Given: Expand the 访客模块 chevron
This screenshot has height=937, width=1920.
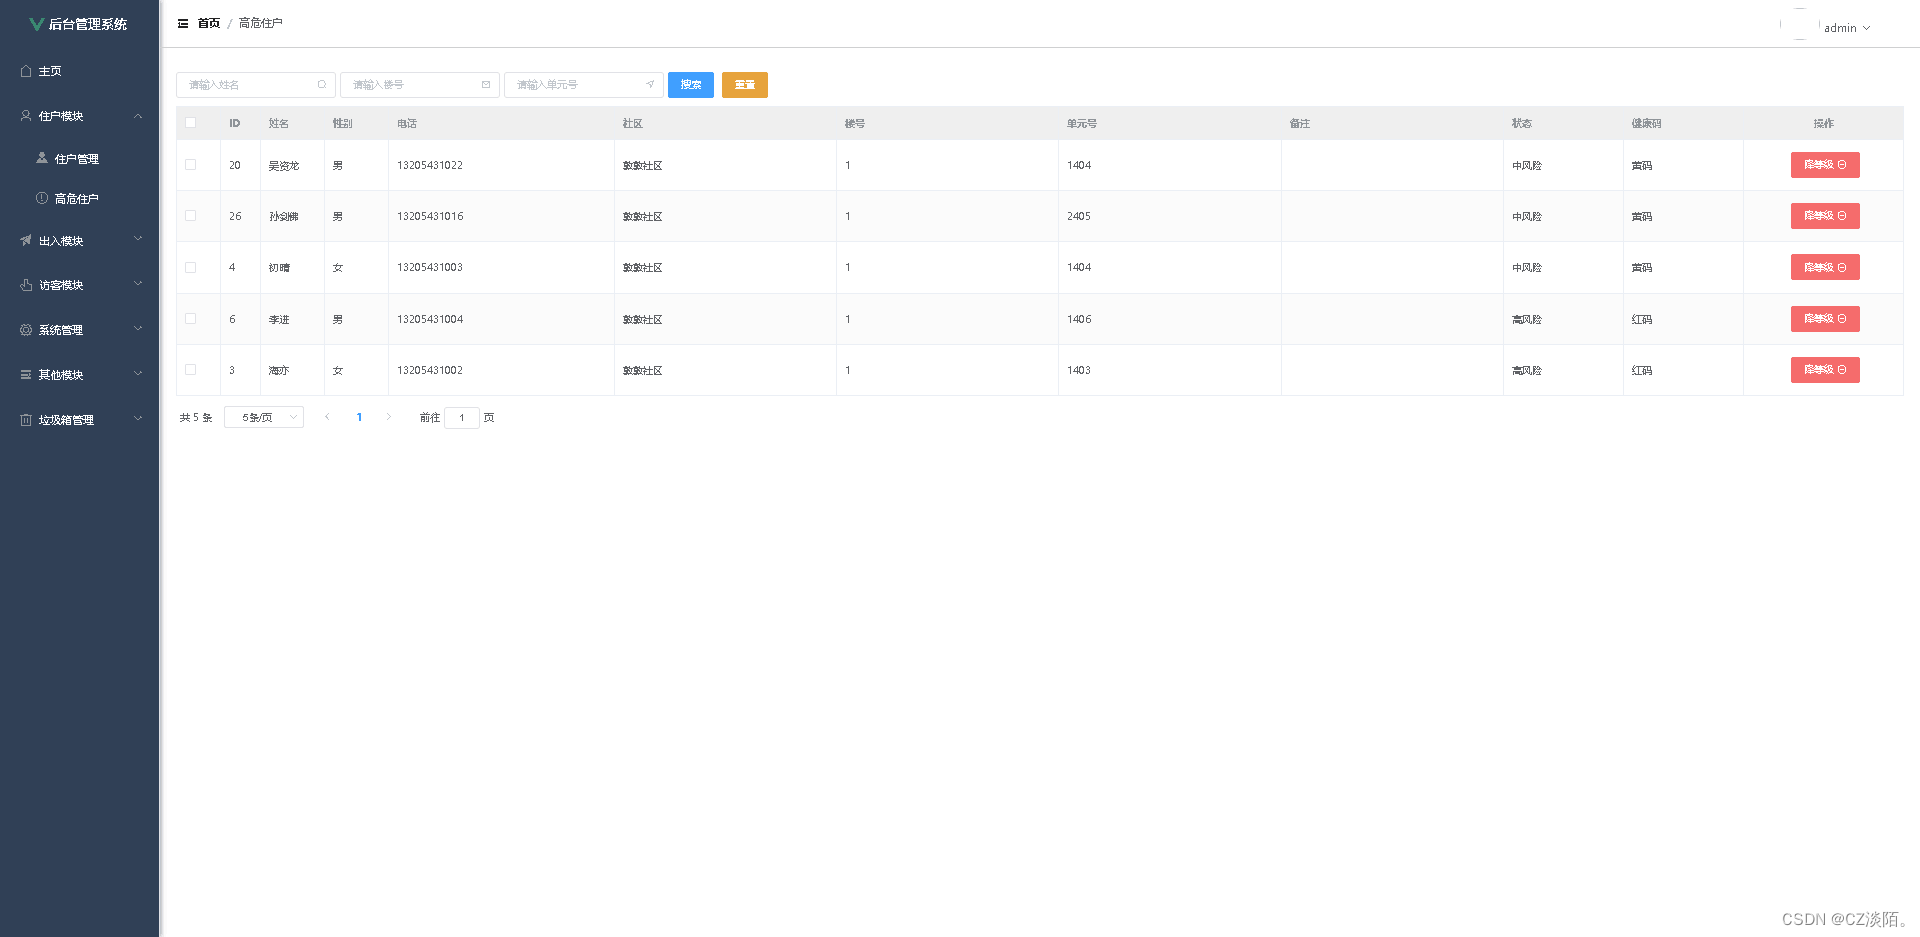Looking at the screenshot, I should 138,284.
